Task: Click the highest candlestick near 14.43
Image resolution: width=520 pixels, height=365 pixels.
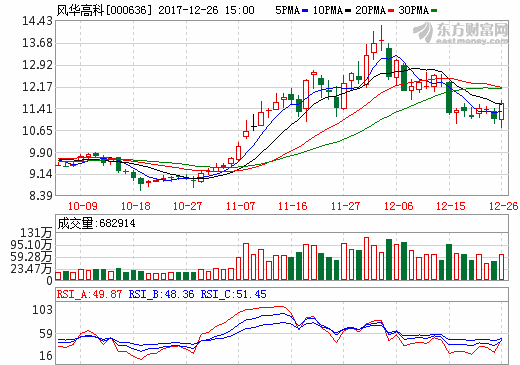Action: (x=381, y=39)
